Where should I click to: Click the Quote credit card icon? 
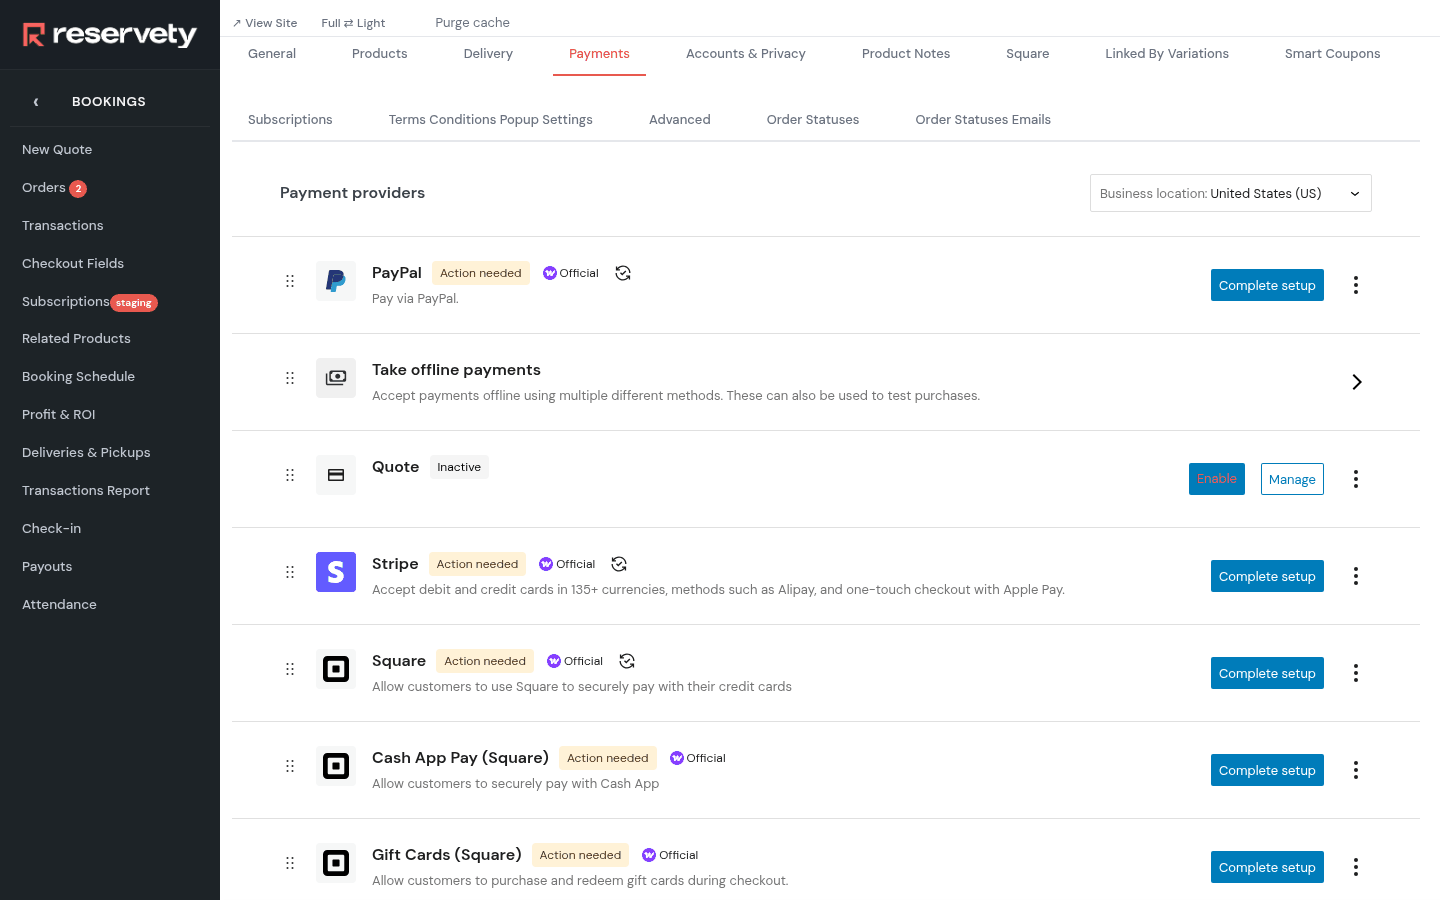(x=336, y=475)
